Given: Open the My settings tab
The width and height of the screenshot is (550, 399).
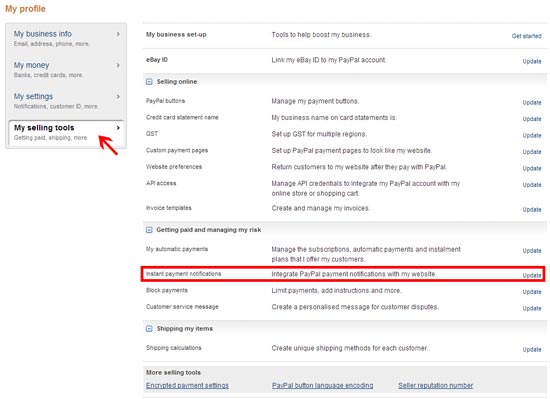Looking at the screenshot, I should pyautogui.click(x=66, y=101).
